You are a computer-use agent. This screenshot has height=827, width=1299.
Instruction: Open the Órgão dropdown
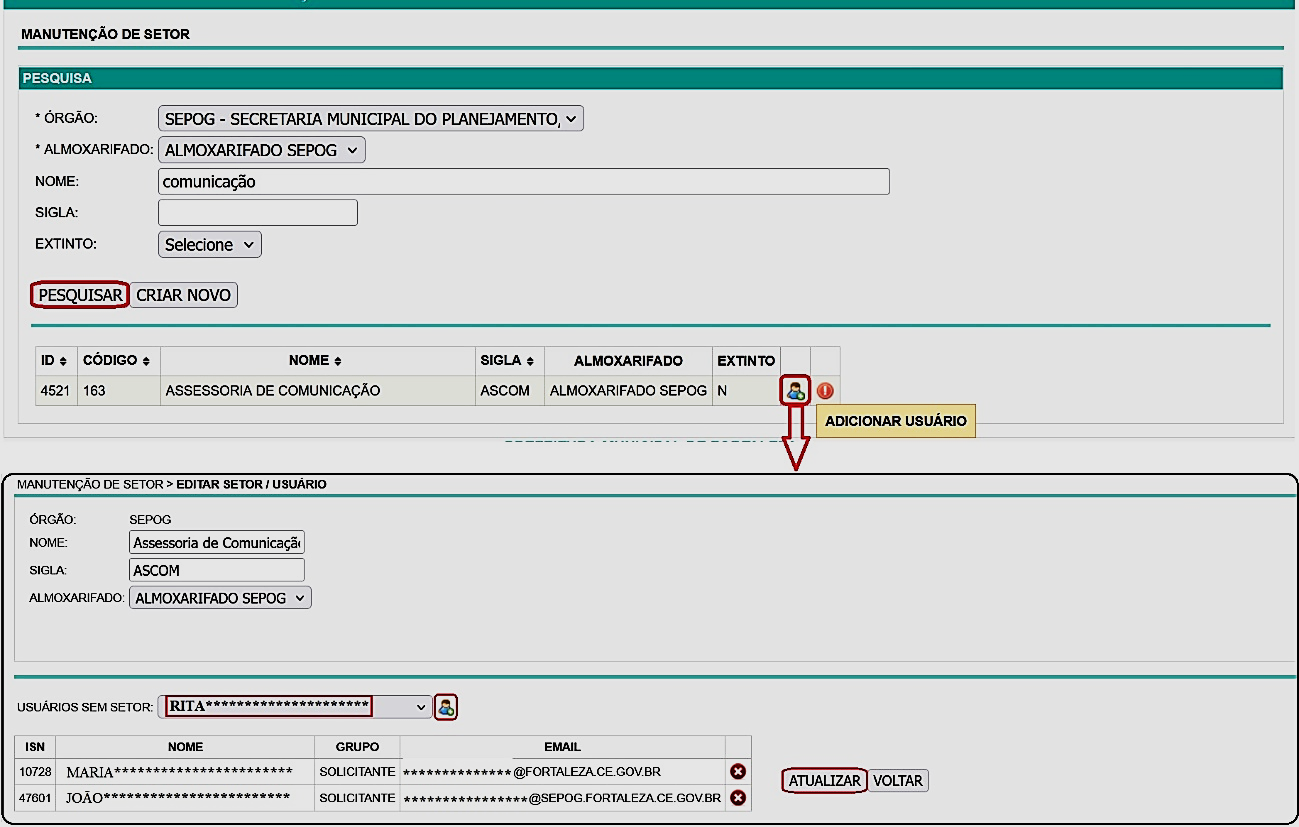click(x=371, y=119)
